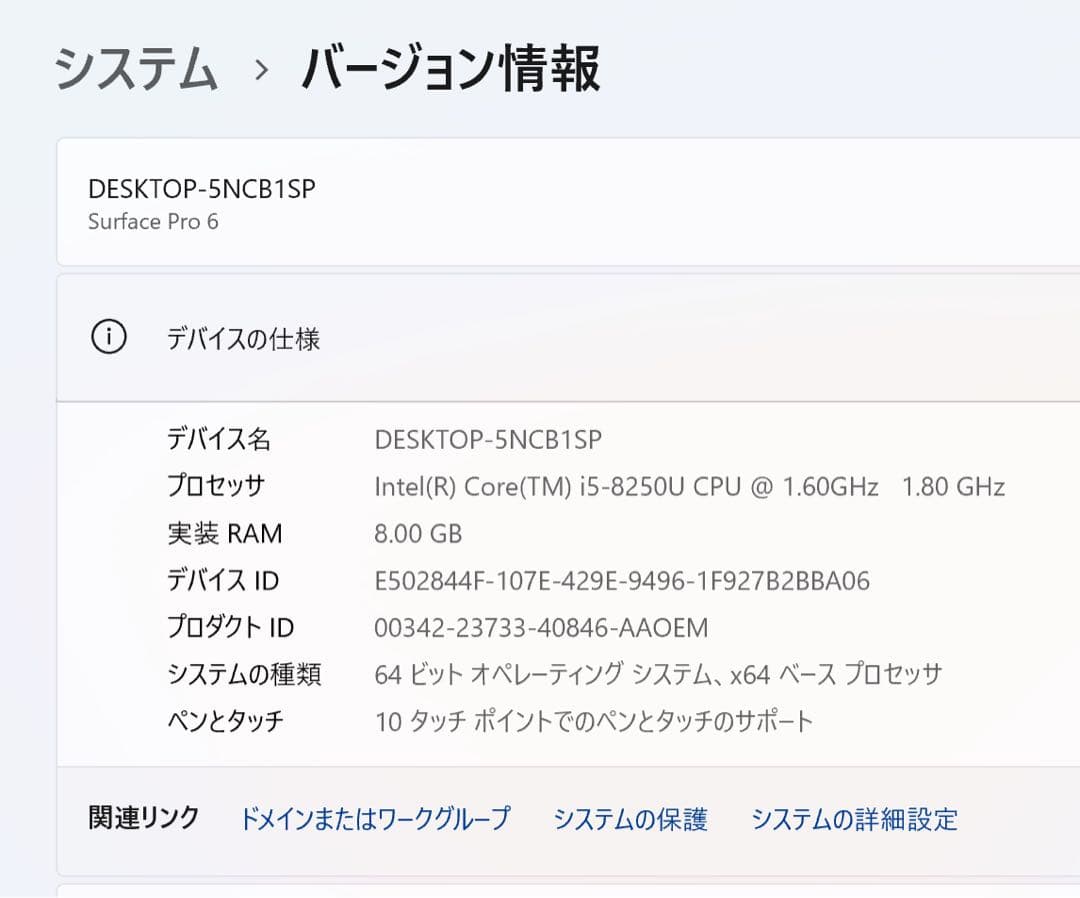
Task: Click the chevron between システム and バージョン情報
Action: 261,68
